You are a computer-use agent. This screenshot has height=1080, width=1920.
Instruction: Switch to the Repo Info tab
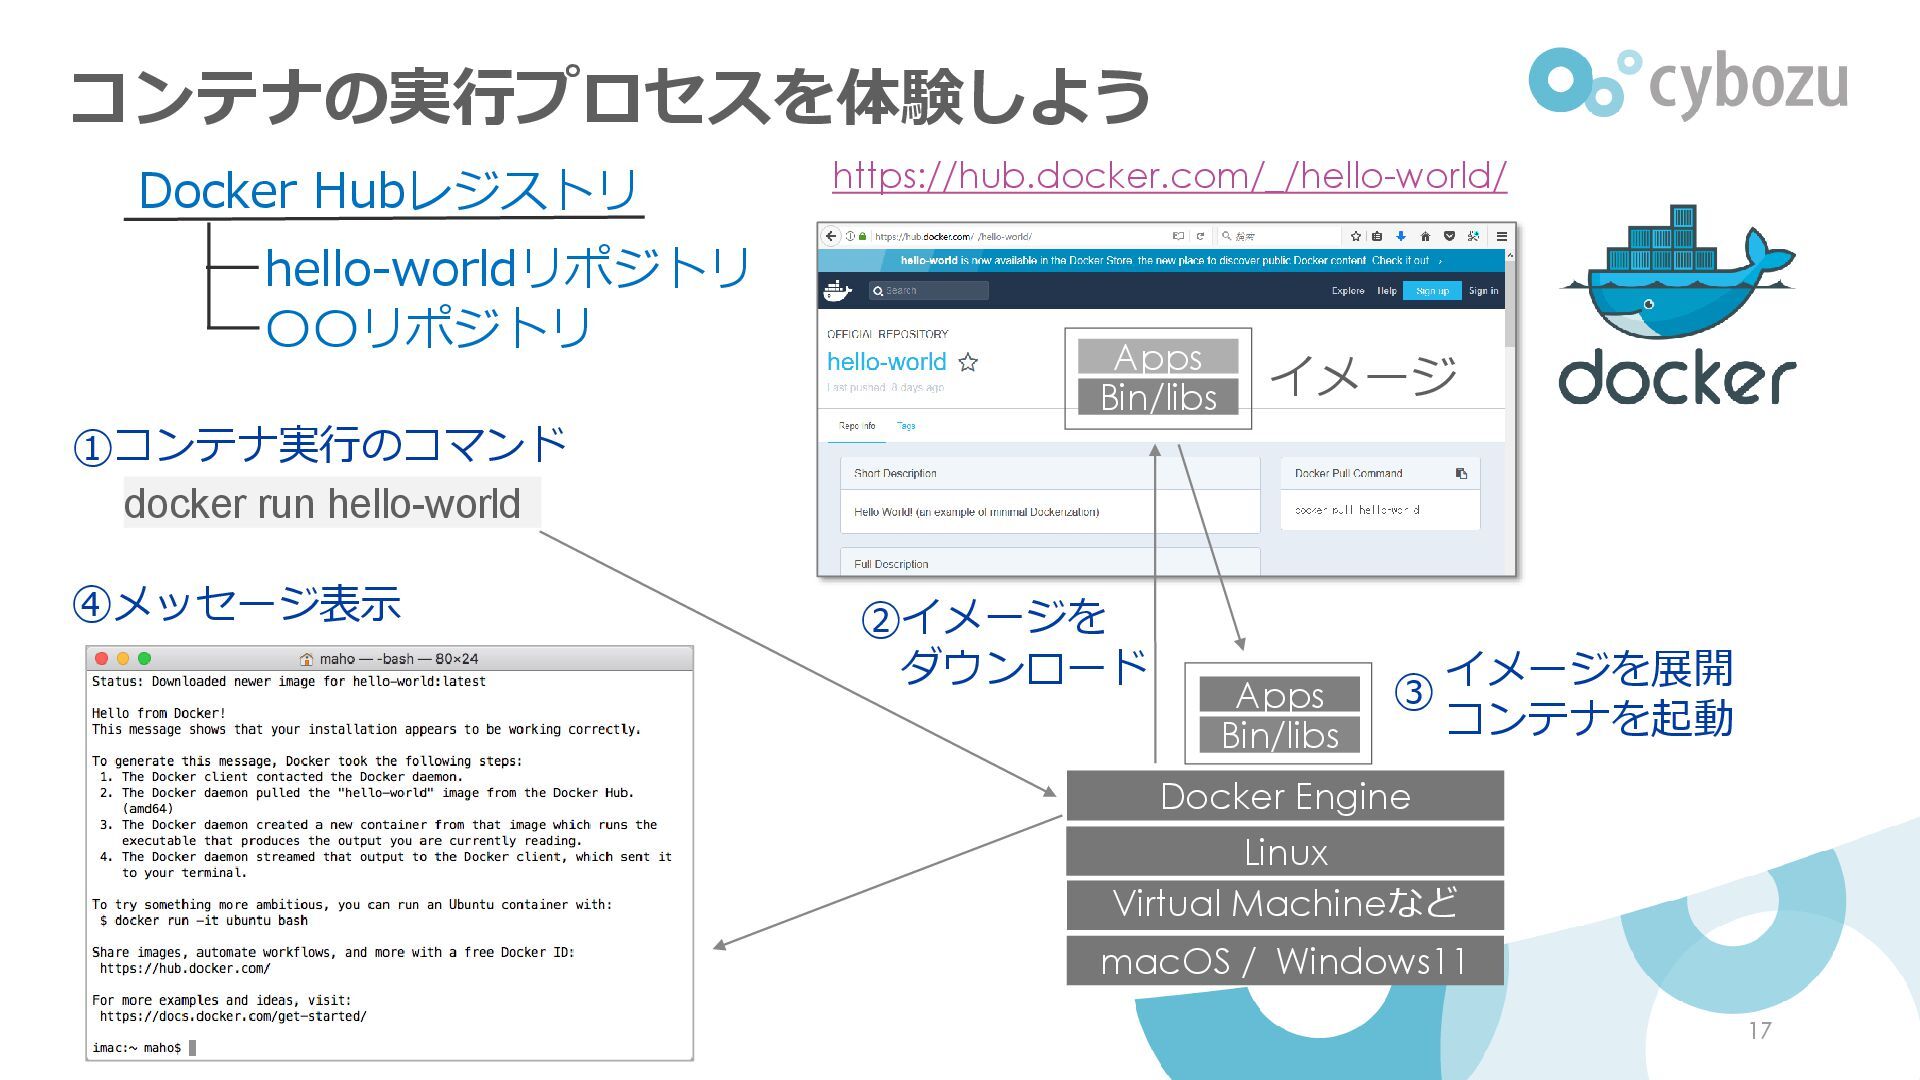pyautogui.click(x=857, y=426)
